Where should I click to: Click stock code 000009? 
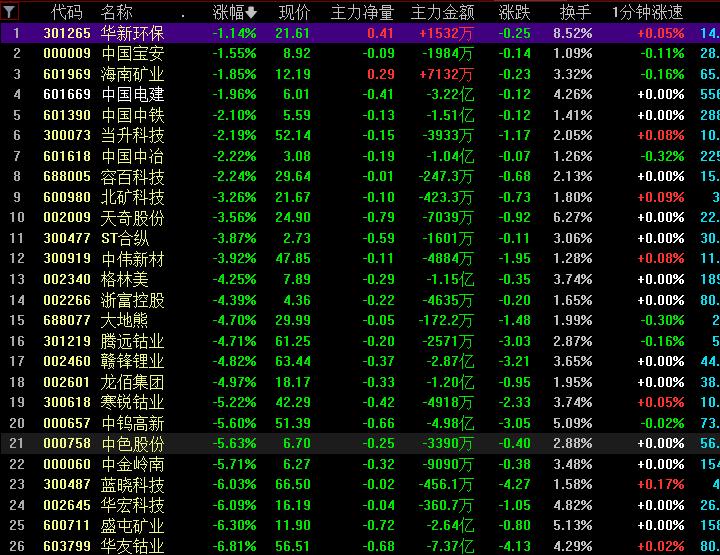pyautogui.click(x=67, y=54)
